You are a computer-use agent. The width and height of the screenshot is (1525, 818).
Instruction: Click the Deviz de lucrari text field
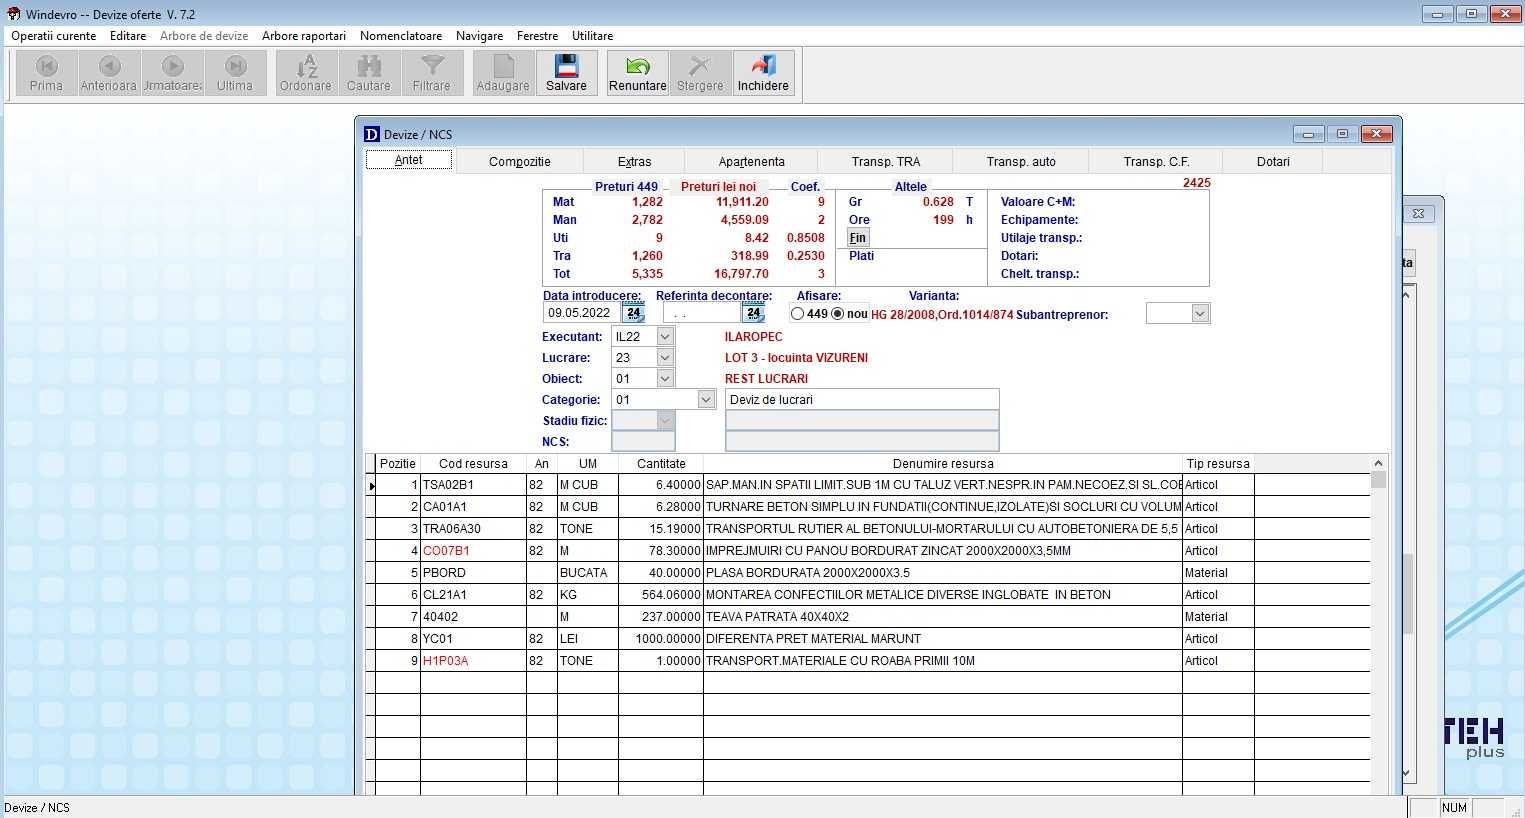tap(862, 400)
